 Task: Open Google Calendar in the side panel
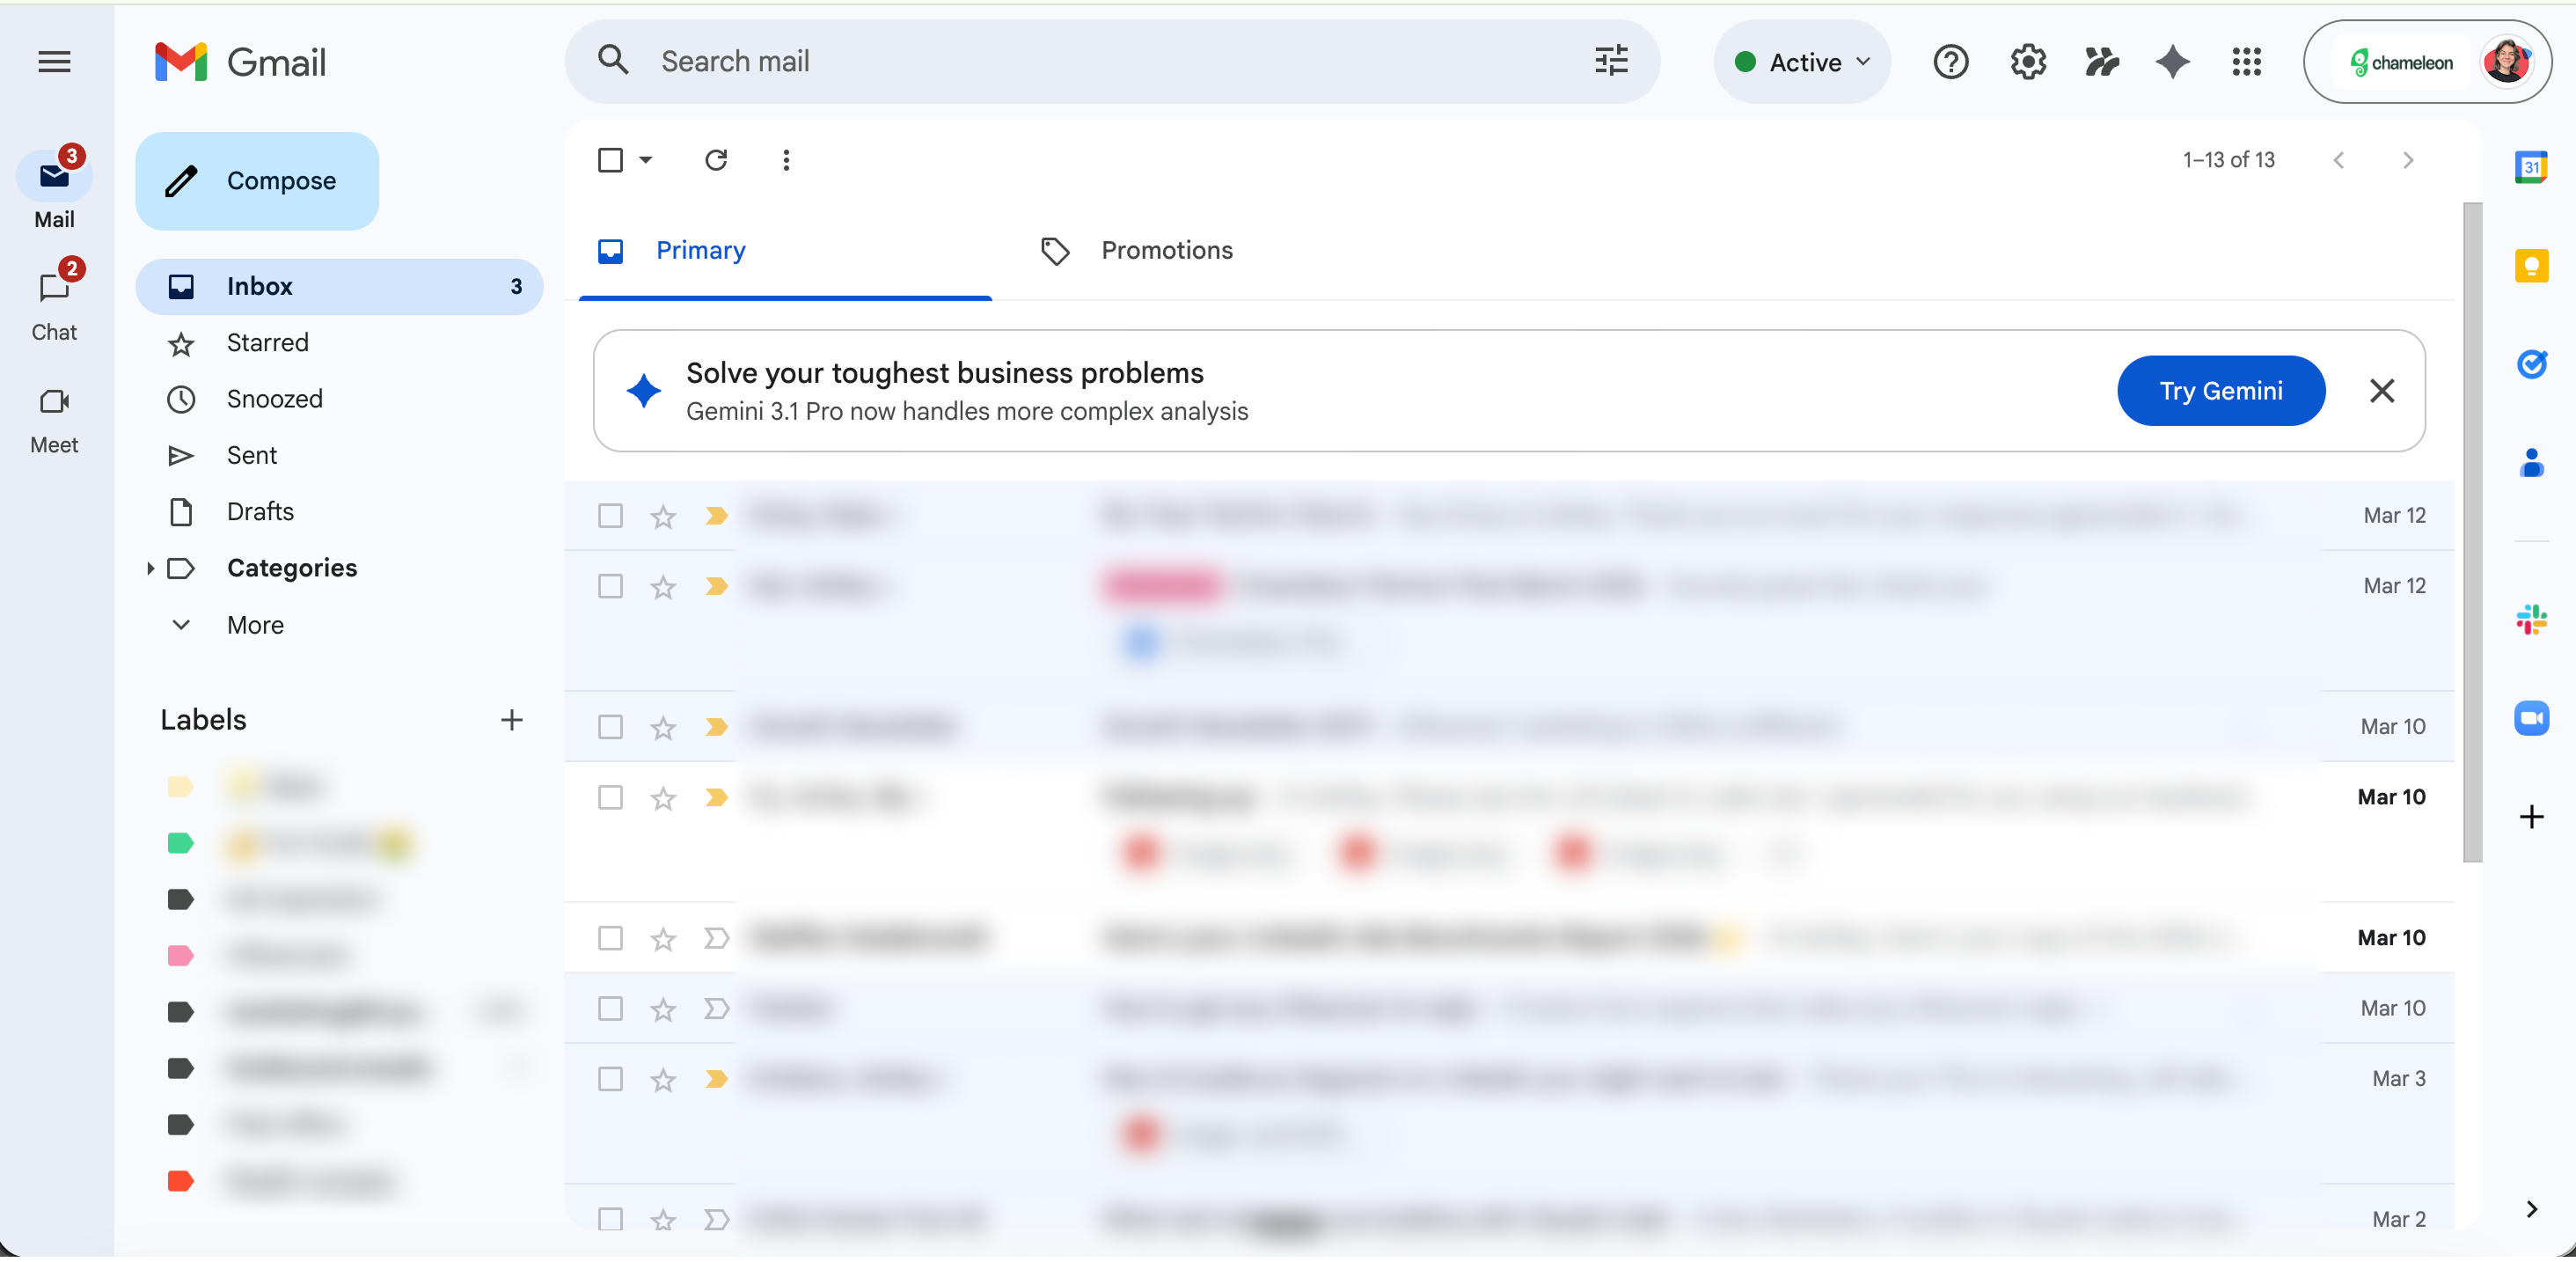click(2532, 168)
